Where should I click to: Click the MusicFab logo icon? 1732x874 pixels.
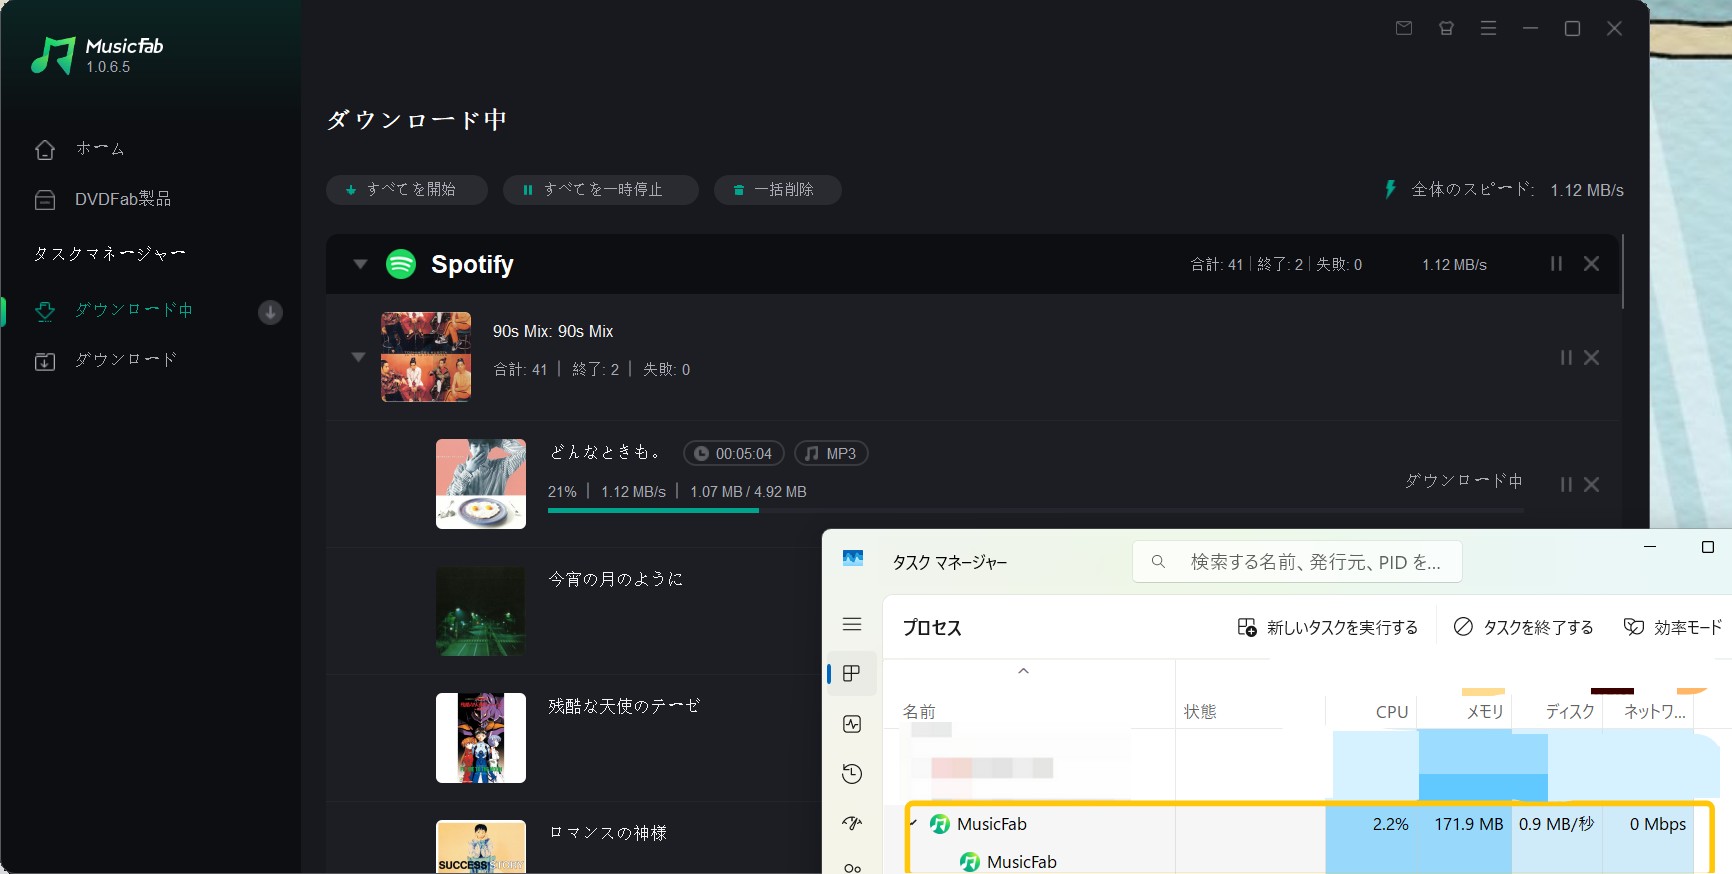click(x=53, y=56)
